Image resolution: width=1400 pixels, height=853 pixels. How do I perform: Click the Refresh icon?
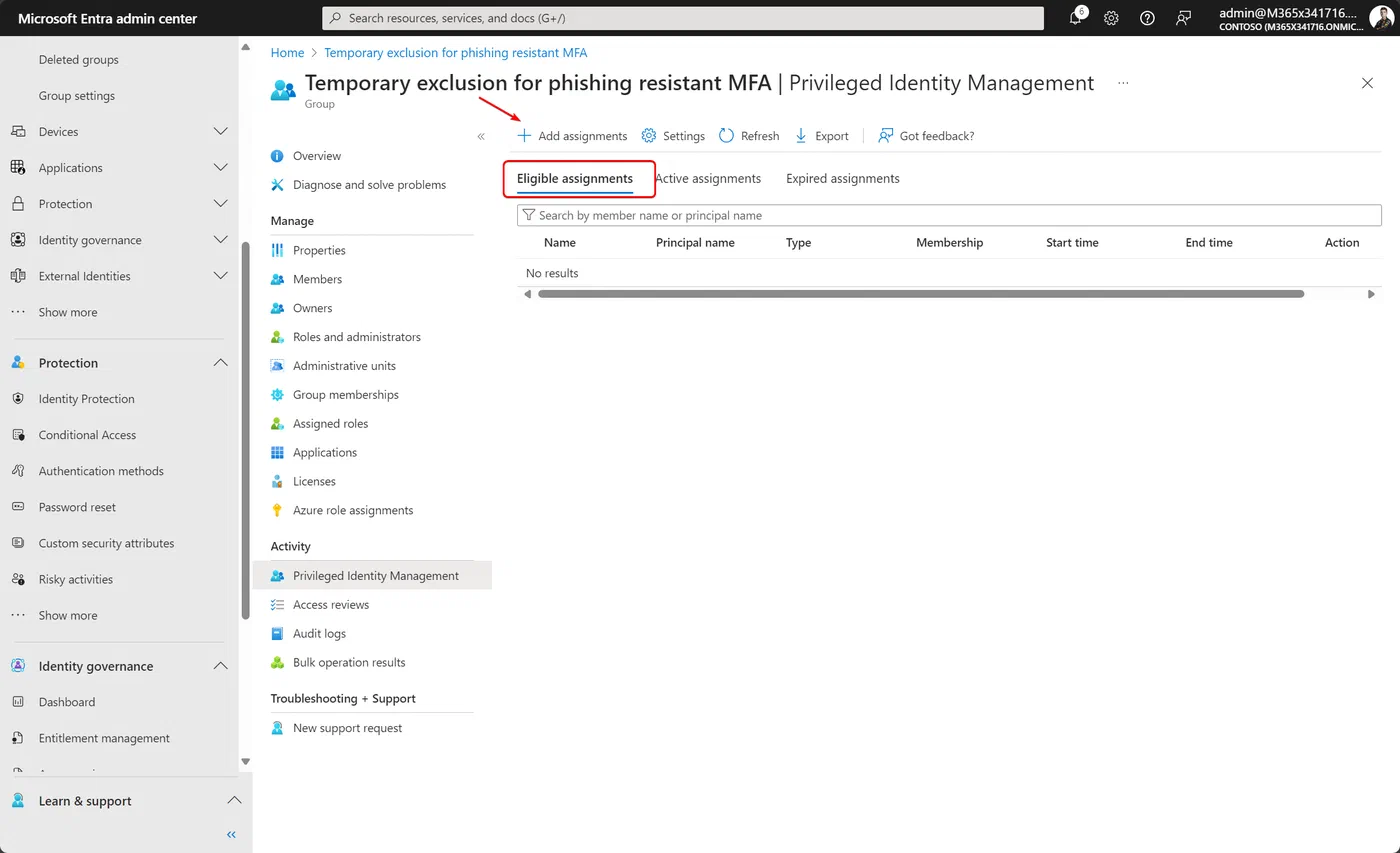pyautogui.click(x=726, y=136)
